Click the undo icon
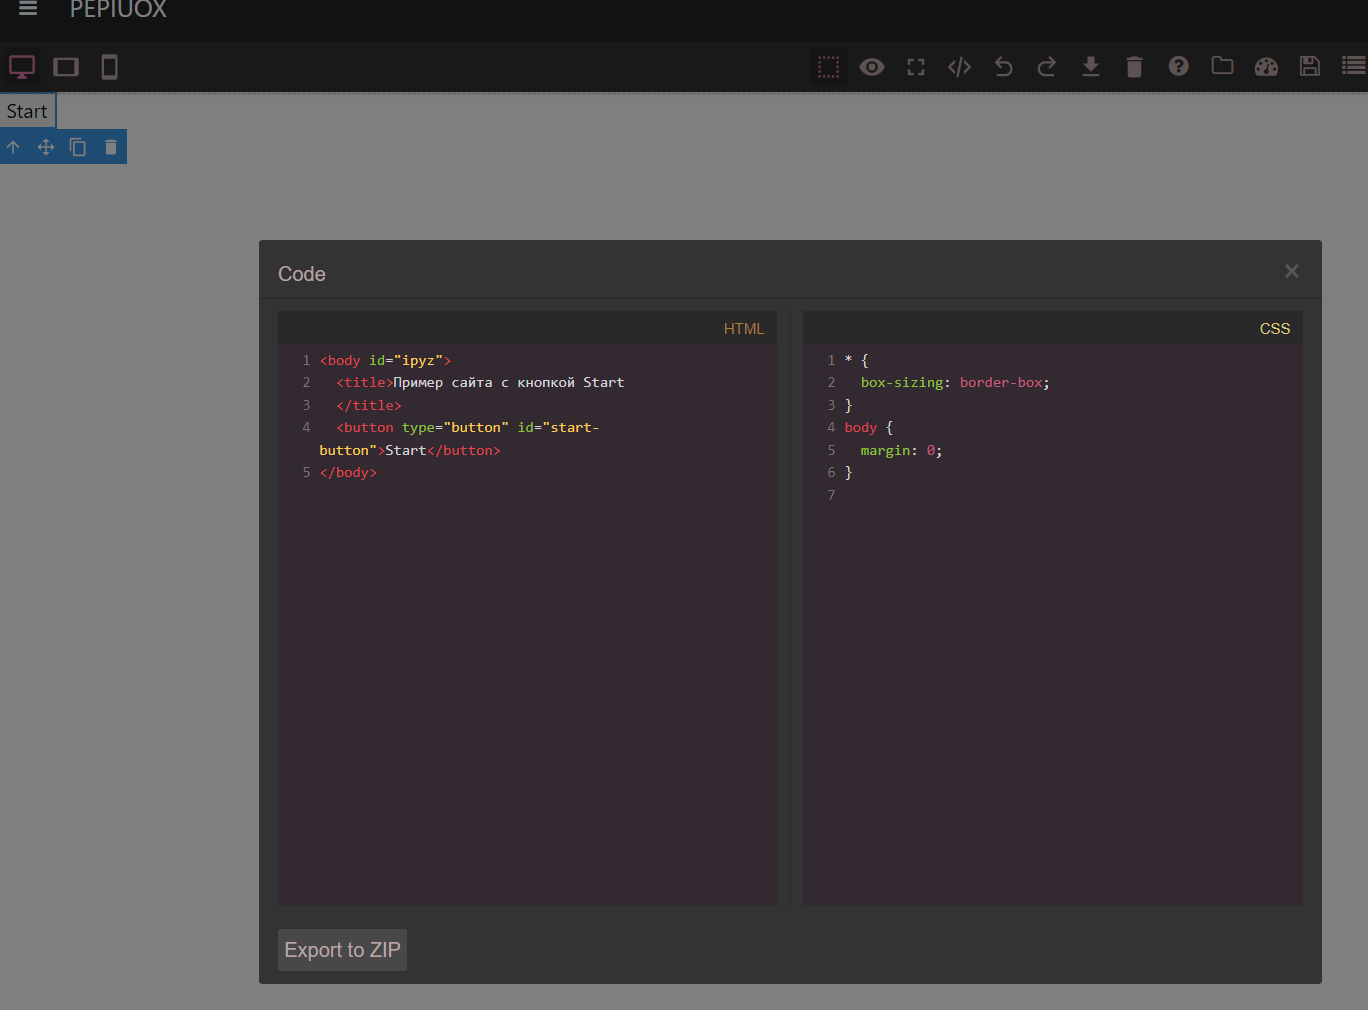 [x=1003, y=67]
